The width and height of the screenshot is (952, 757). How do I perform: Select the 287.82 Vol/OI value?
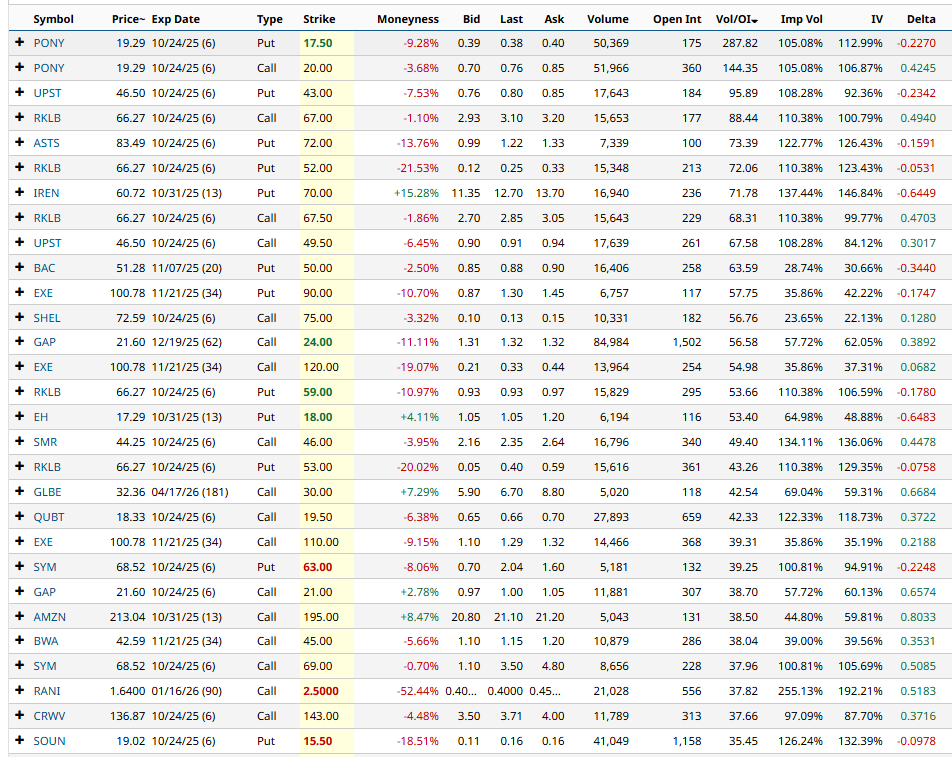coord(740,43)
